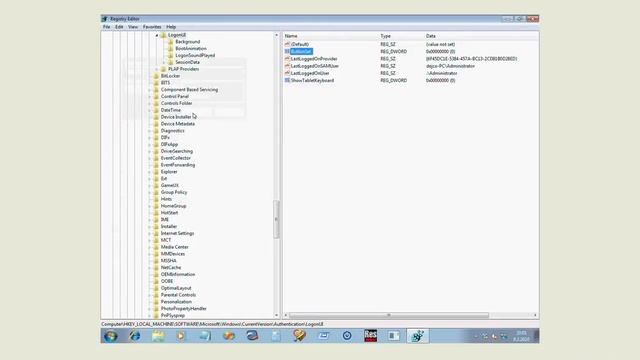Select the PhotoPropertyHandler key
The image size is (640, 360).
click(184, 309)
